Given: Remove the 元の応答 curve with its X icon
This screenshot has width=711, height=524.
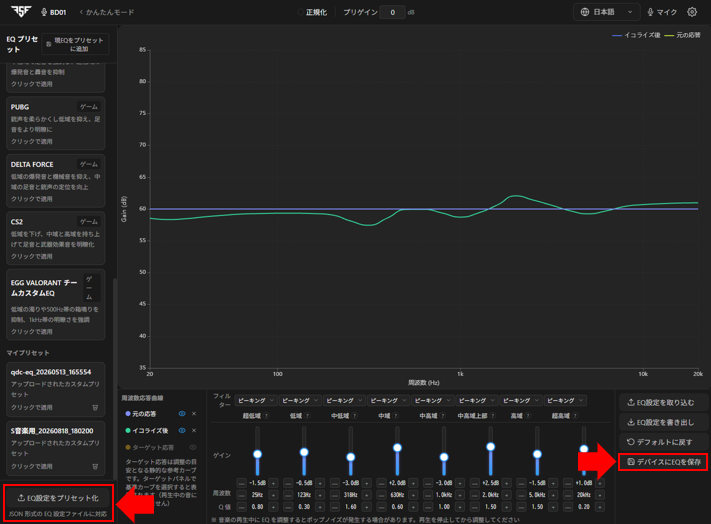Looking at the screenshot, I should point(194,414).
